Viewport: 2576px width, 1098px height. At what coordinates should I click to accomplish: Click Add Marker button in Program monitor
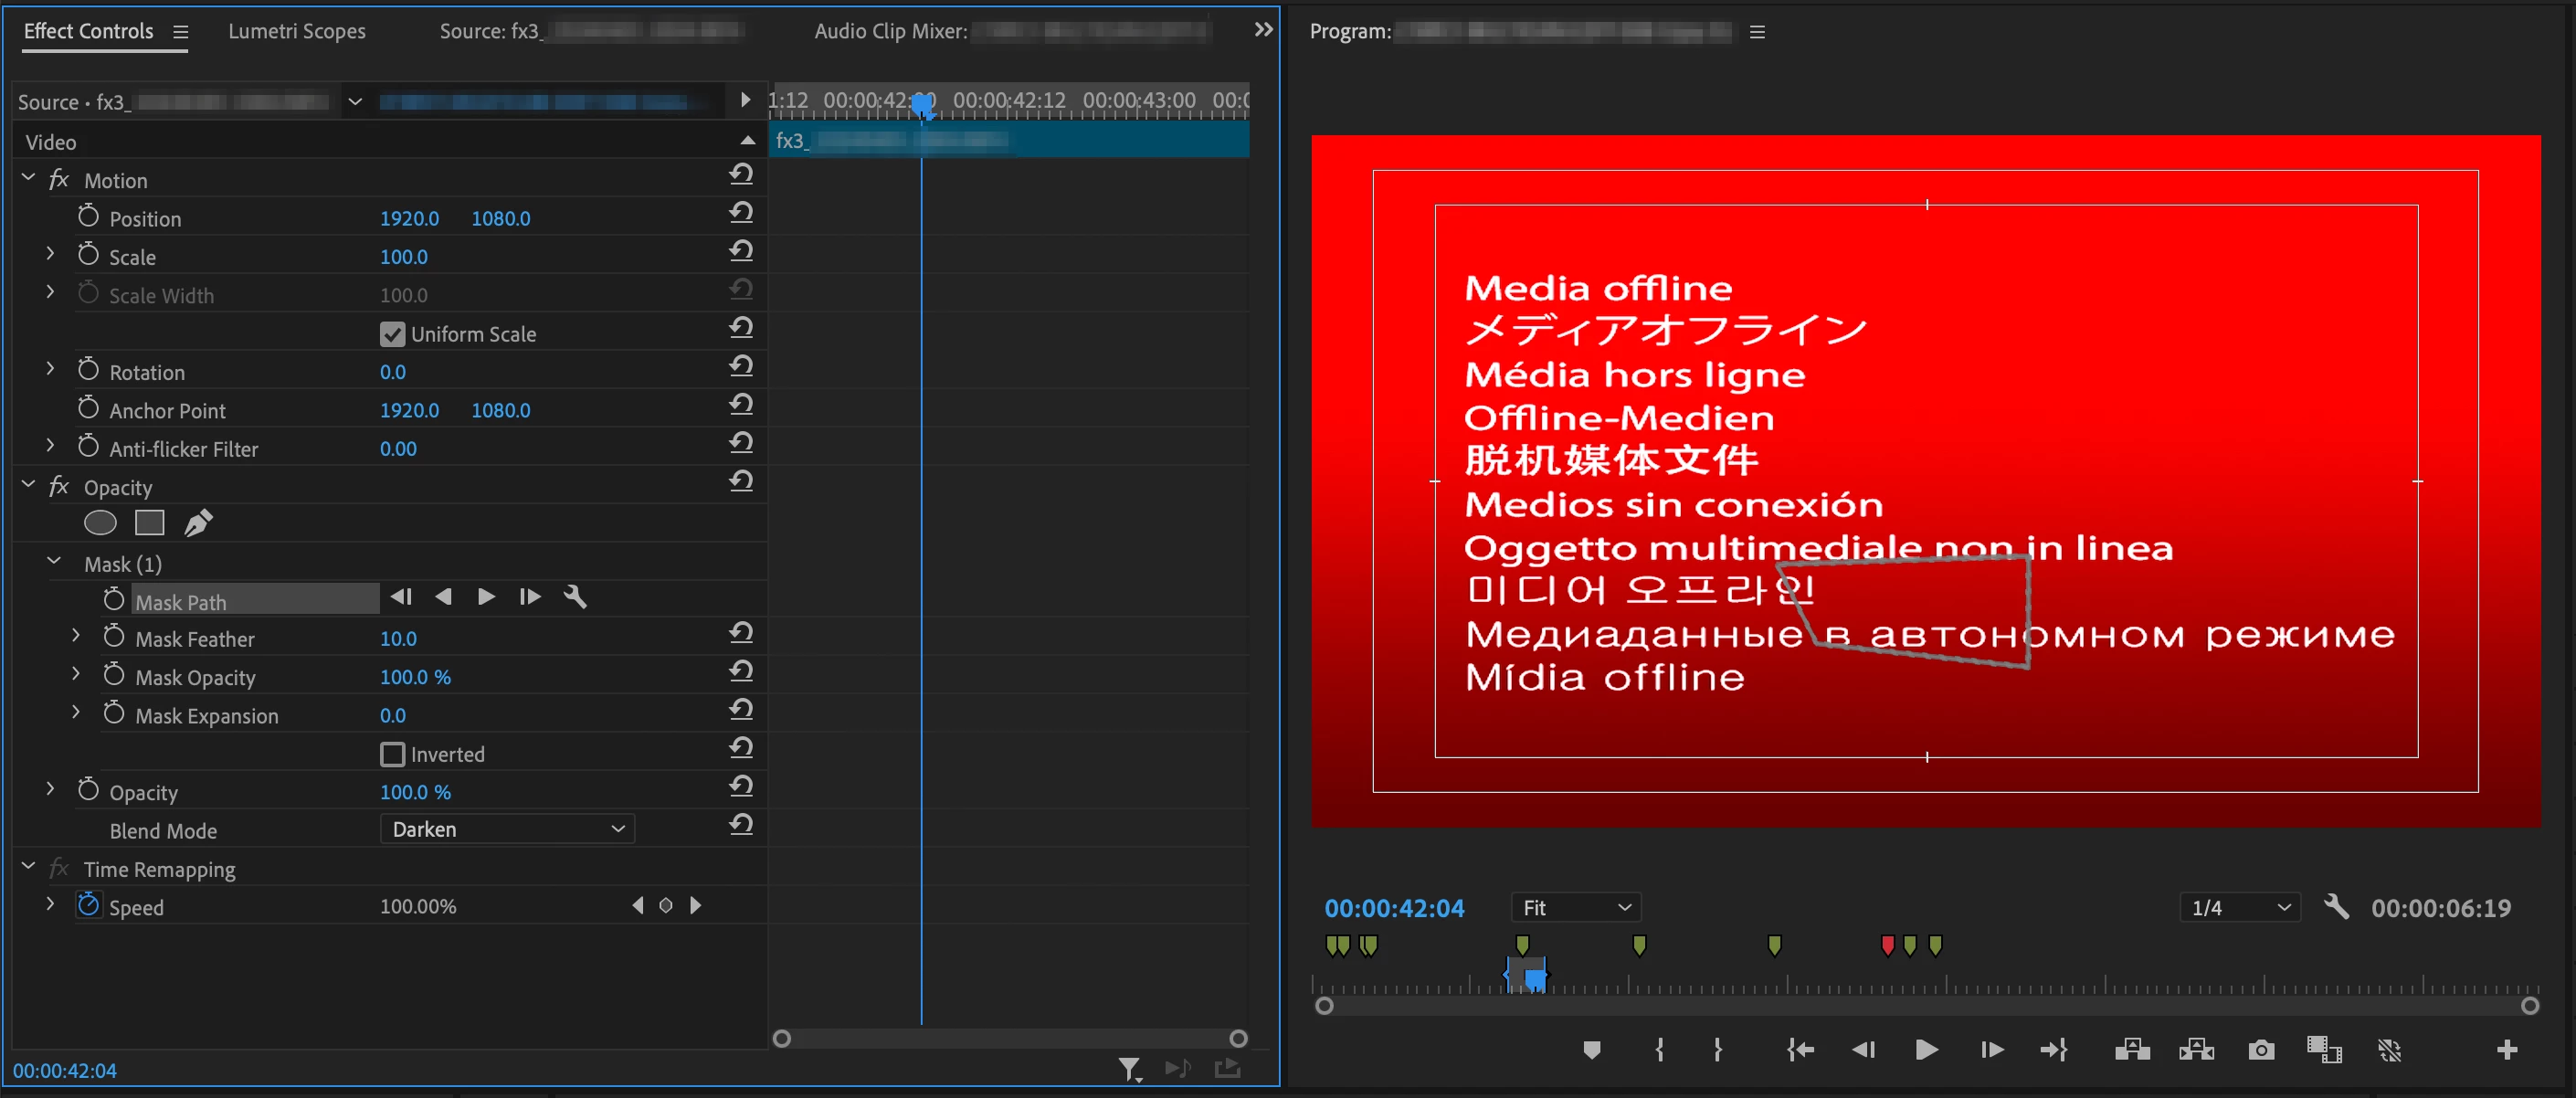coord(1592,1049)
